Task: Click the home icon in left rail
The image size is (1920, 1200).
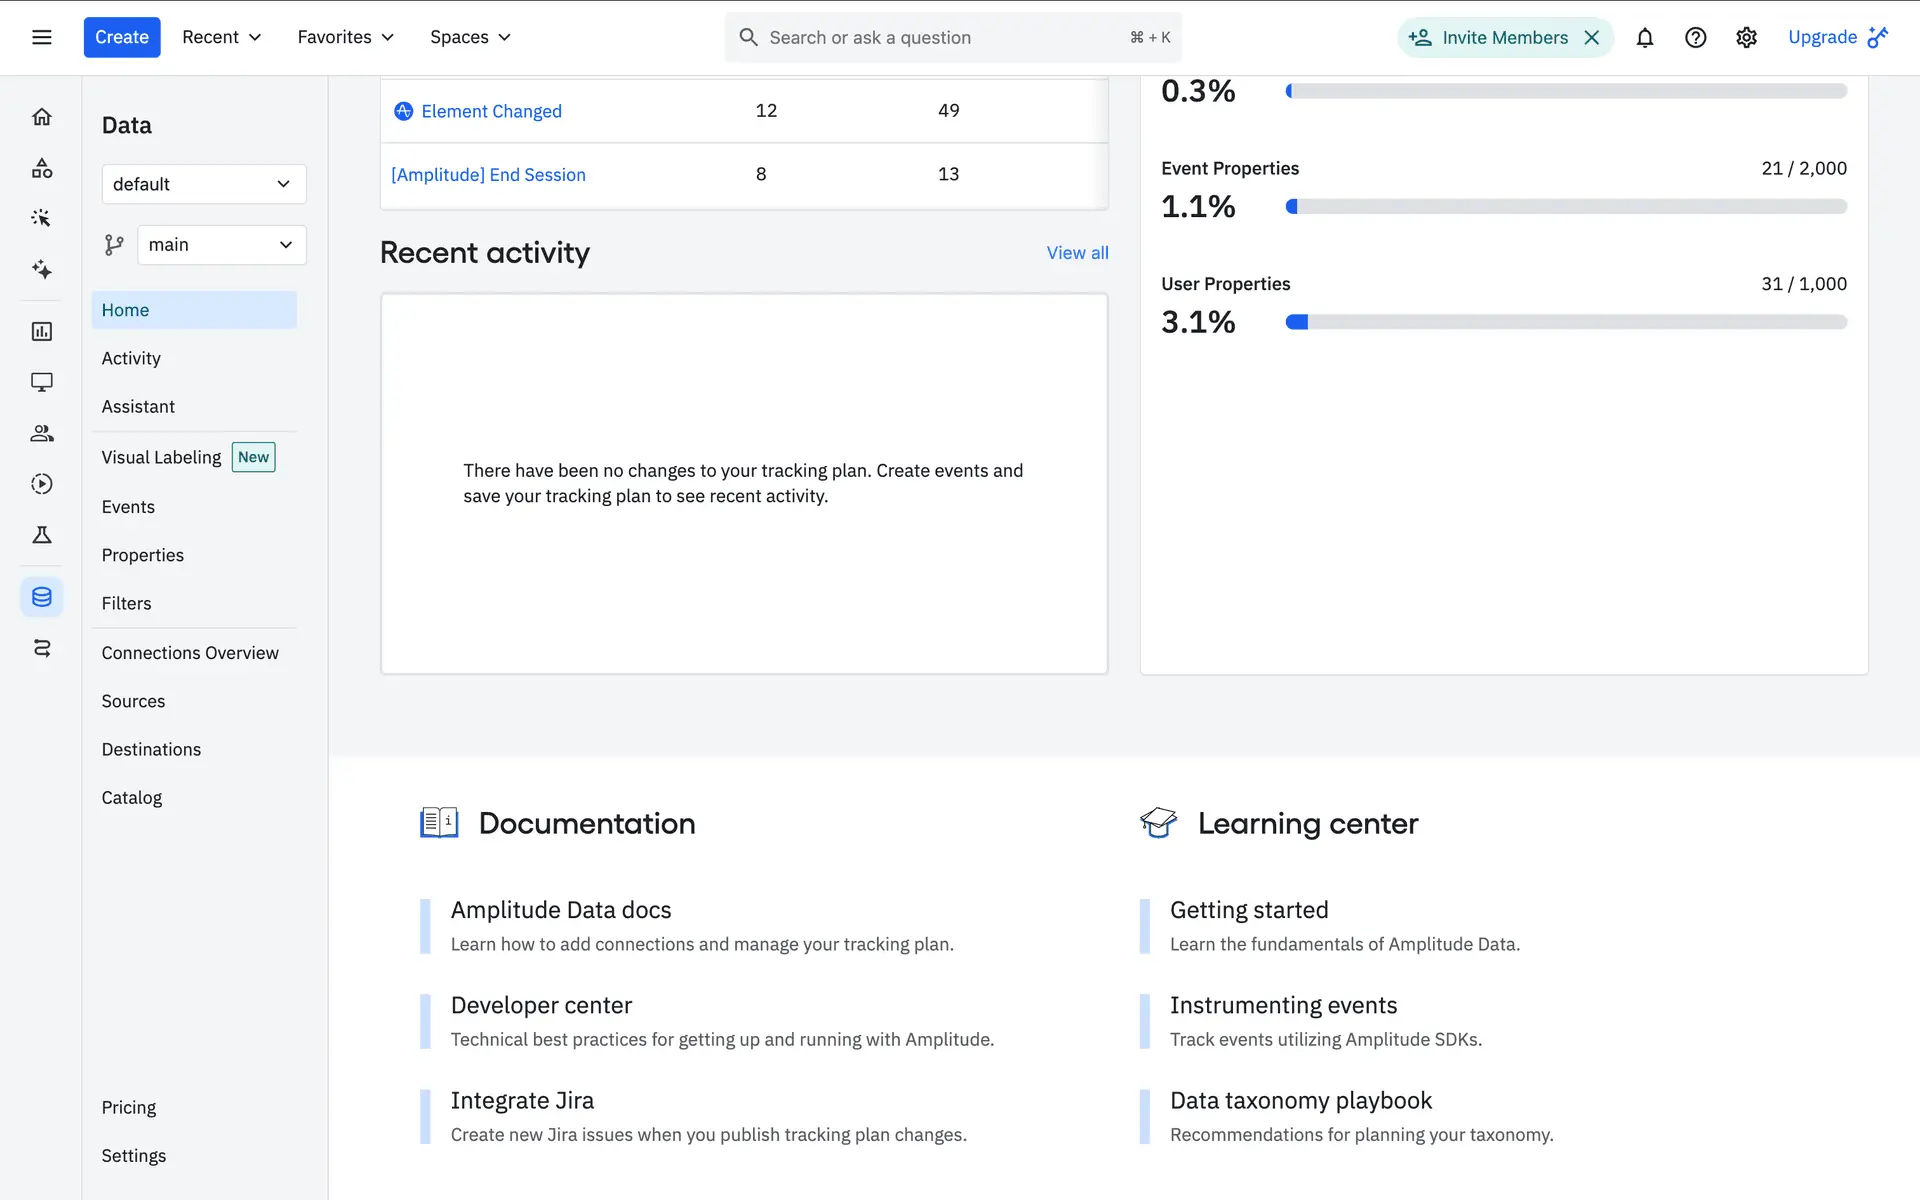Action: click(41, 117)
